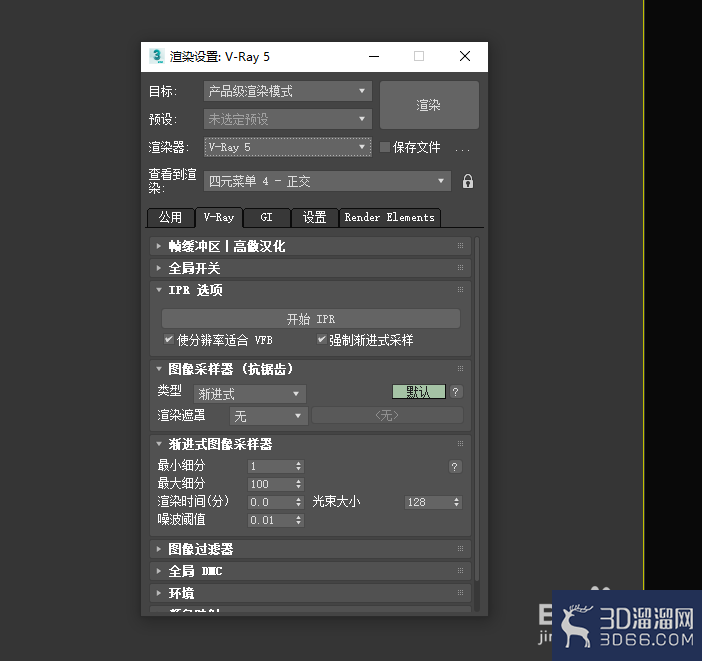Open the 预设 preset dropdown
The width and height of the screenshot is (702, 661).
pyautogui.click(x=287, y=119)
